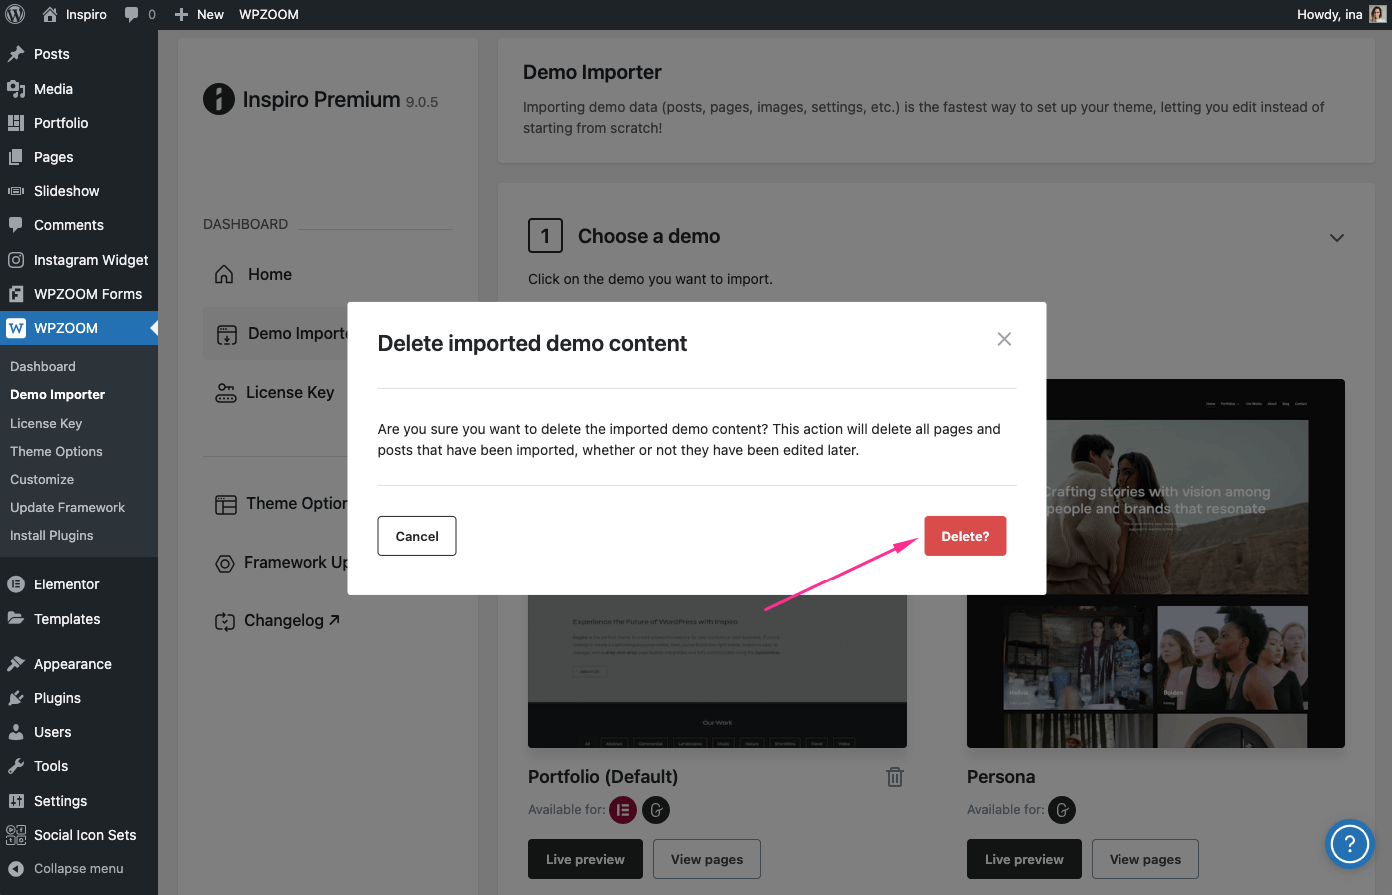Screen dimensions: 1392x895
Task: Click the Portfolio sidebar icon
Action: click(x=16, y=123)
